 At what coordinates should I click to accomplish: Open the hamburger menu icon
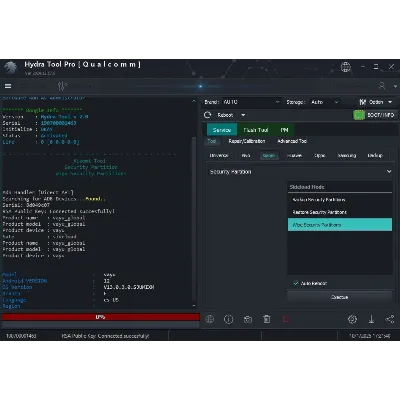[x=8, y=86]
